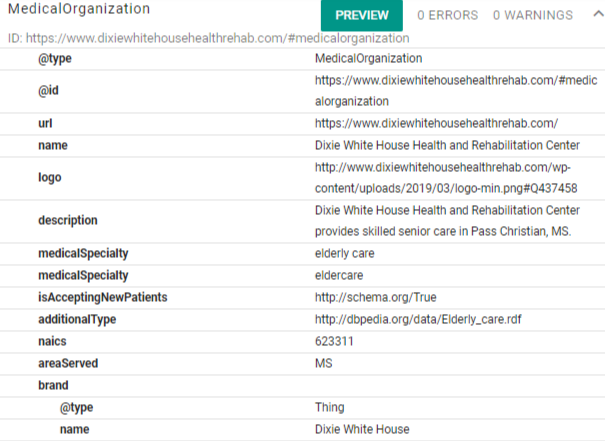
Task: Select the @id property label
Action: pos(48,91)
